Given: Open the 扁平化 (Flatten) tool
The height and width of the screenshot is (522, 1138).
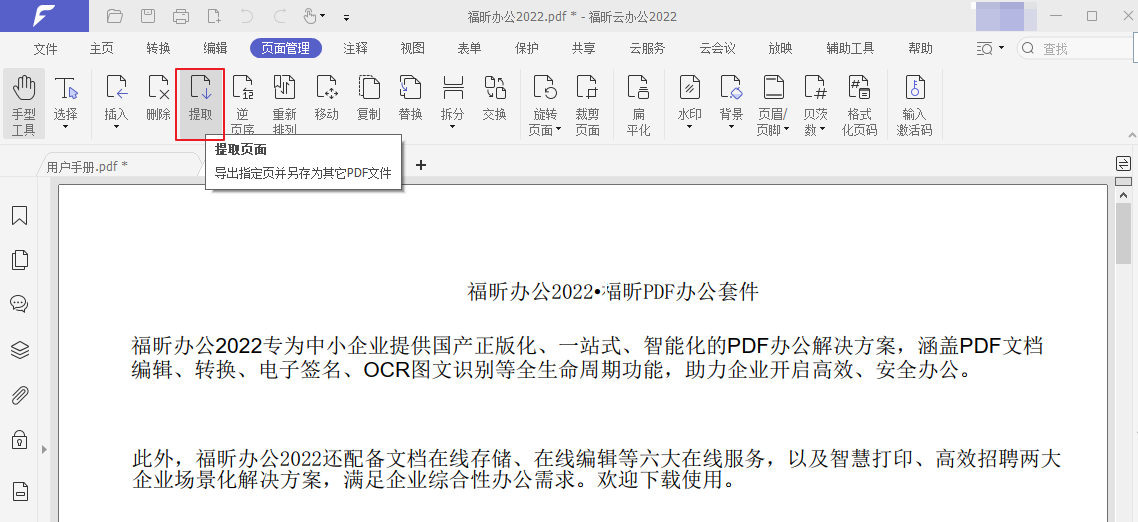Looking at the screenshot, I should pyautogui.click(x=638, y=103).
